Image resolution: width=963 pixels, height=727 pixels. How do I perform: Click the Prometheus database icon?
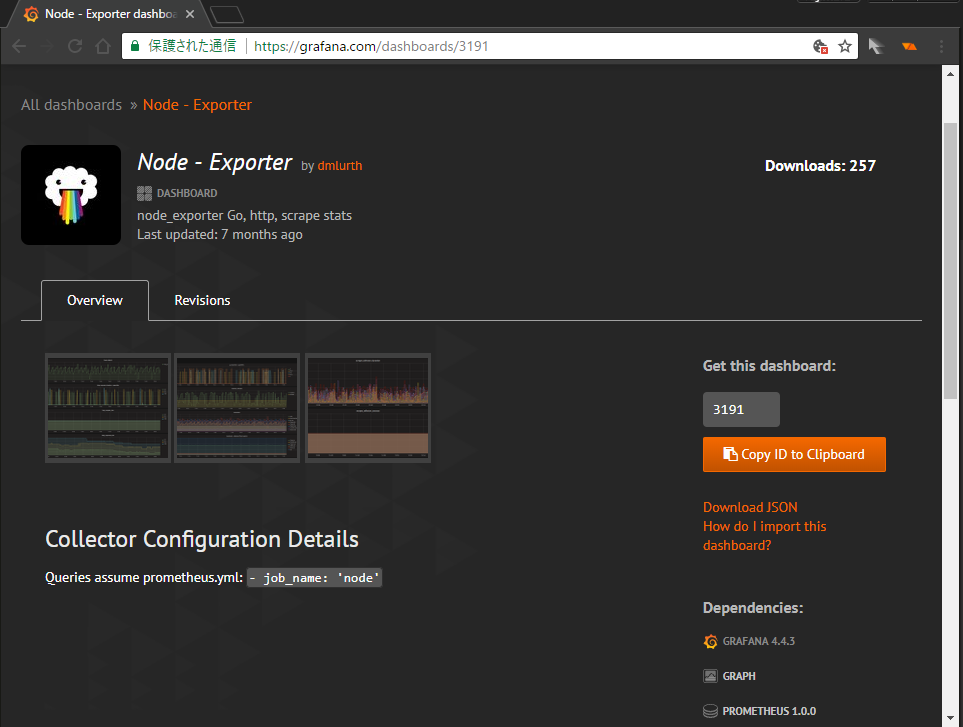[711, 711]
